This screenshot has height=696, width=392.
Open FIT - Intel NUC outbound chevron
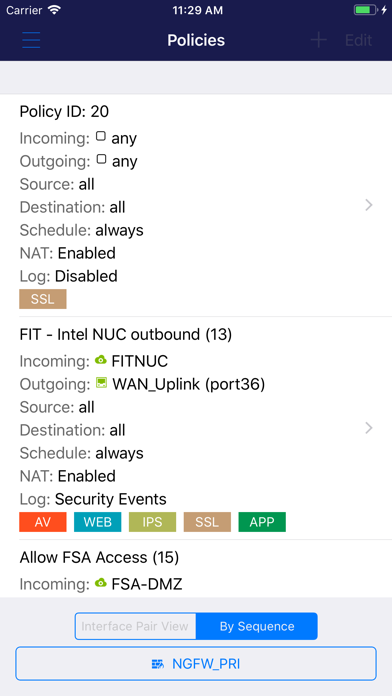tap(368, 428)
